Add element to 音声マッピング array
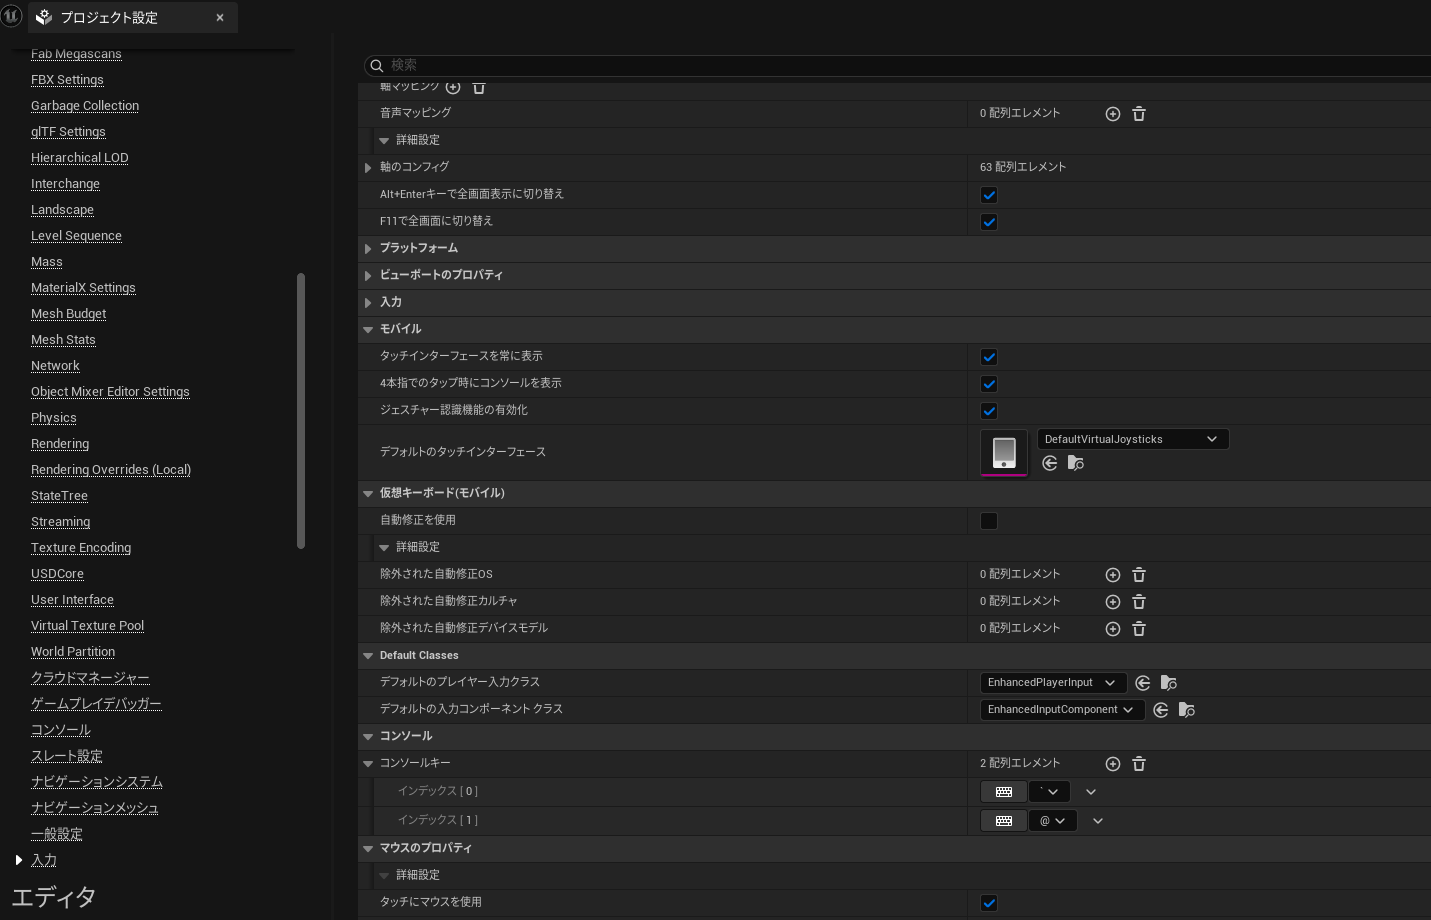 click(x=1113, y=114)
